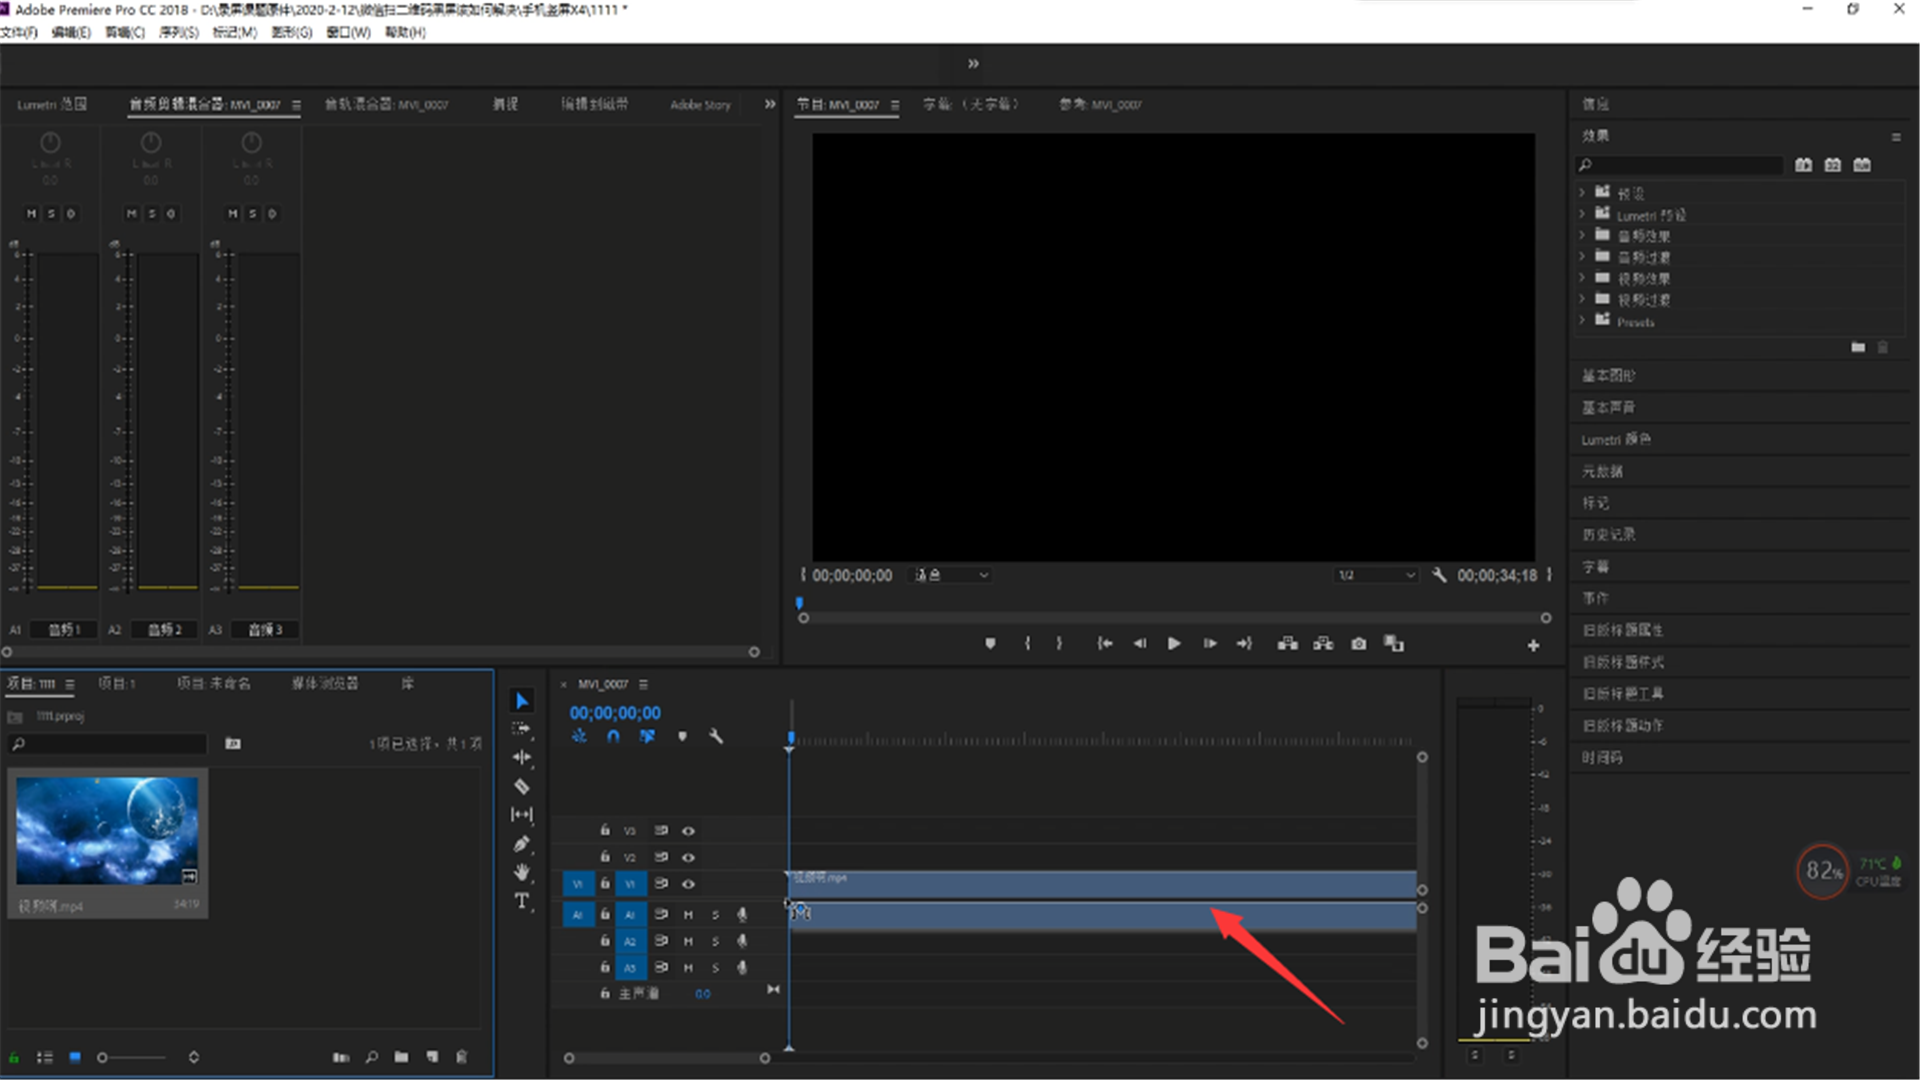1920x1080 pixels.
Task: Open the Effects panel menu
Action: pyautogui.click(x=1895, y=137)
